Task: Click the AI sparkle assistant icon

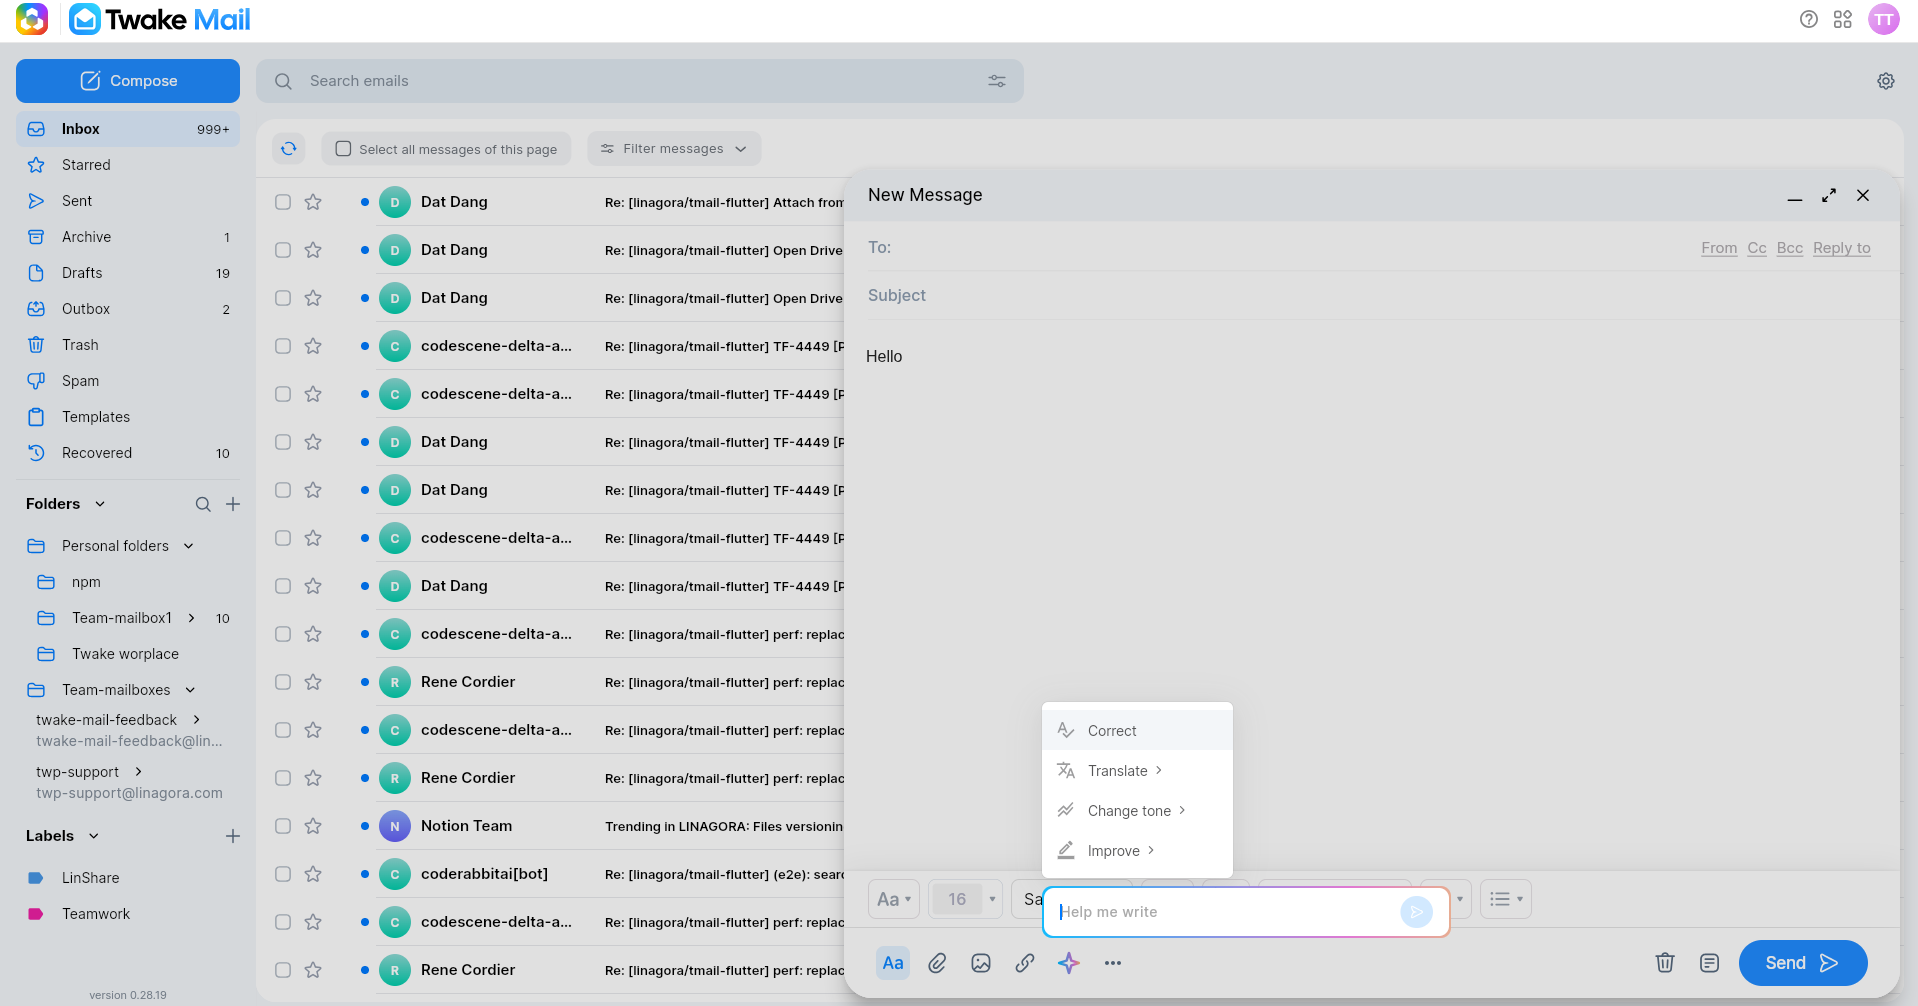Action: 1069,963
